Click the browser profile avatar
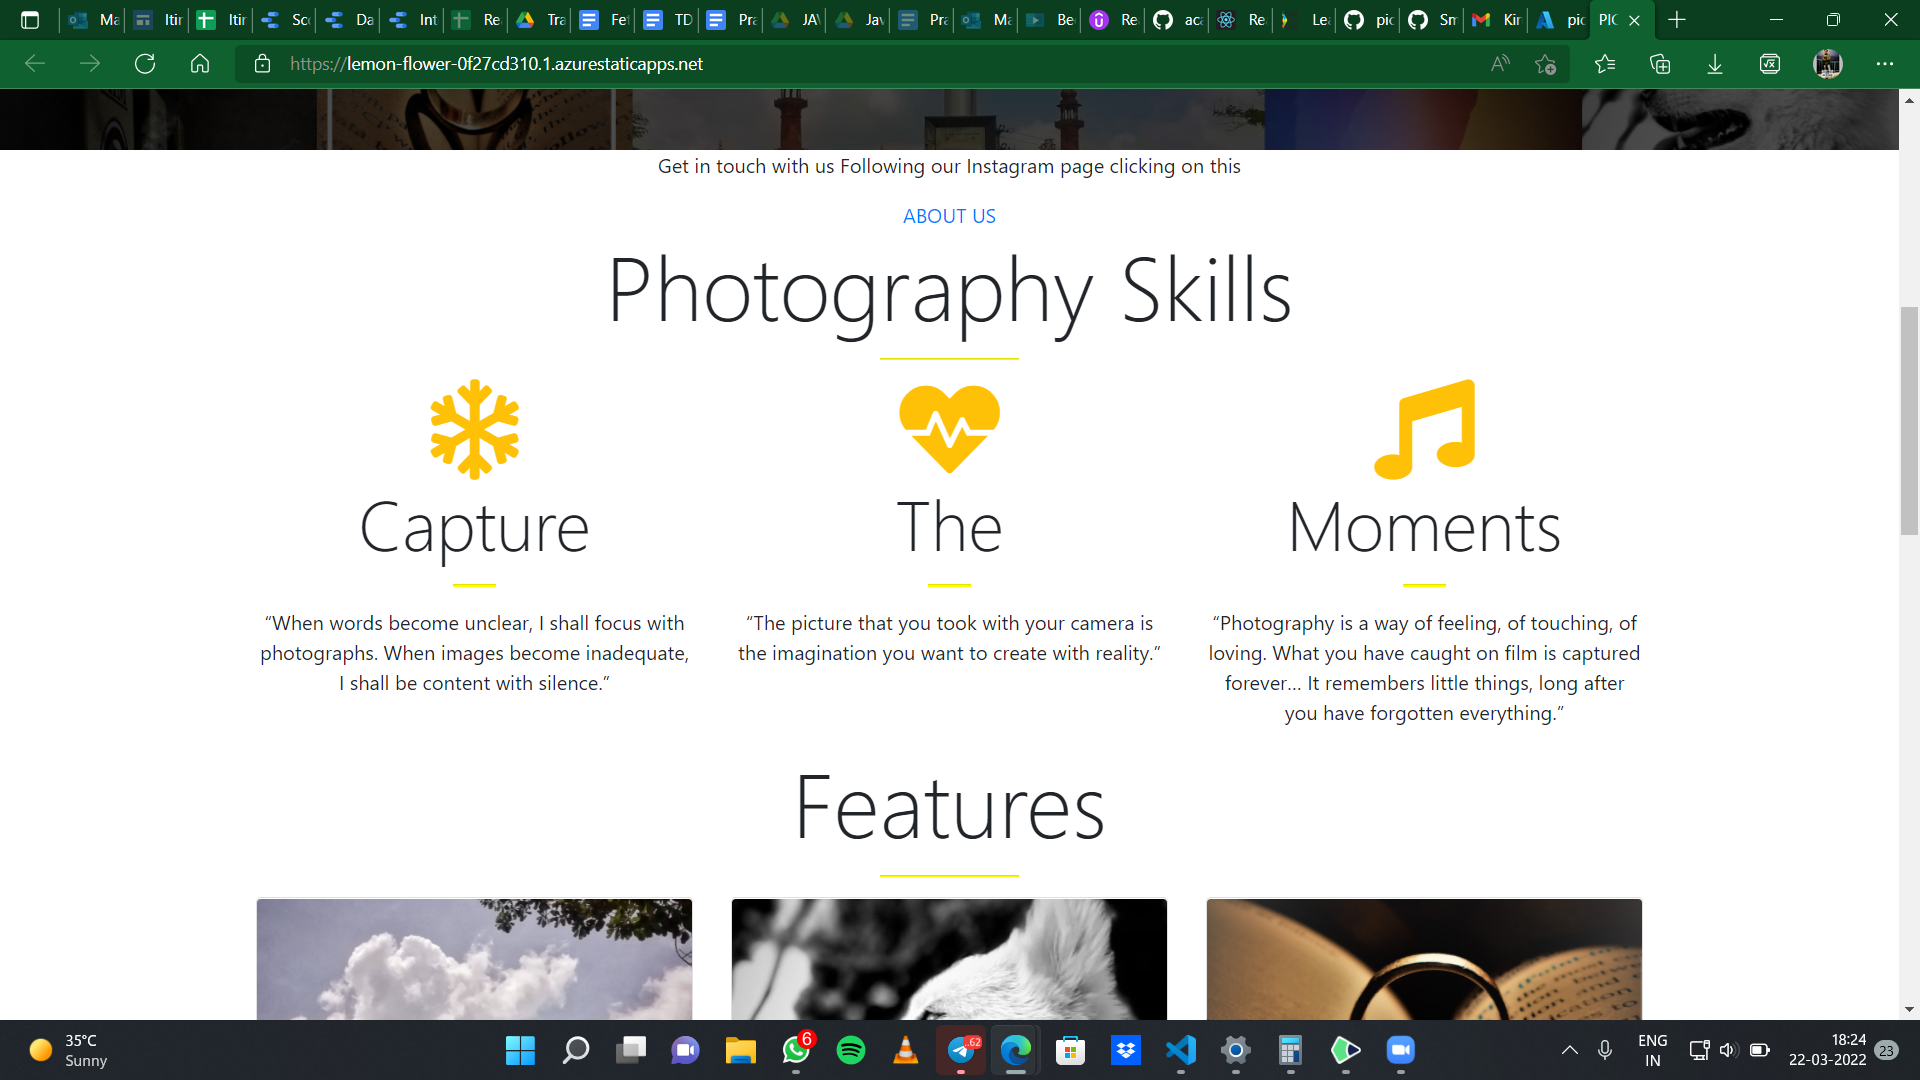1920x1080 pixels. coord(1828,64)
